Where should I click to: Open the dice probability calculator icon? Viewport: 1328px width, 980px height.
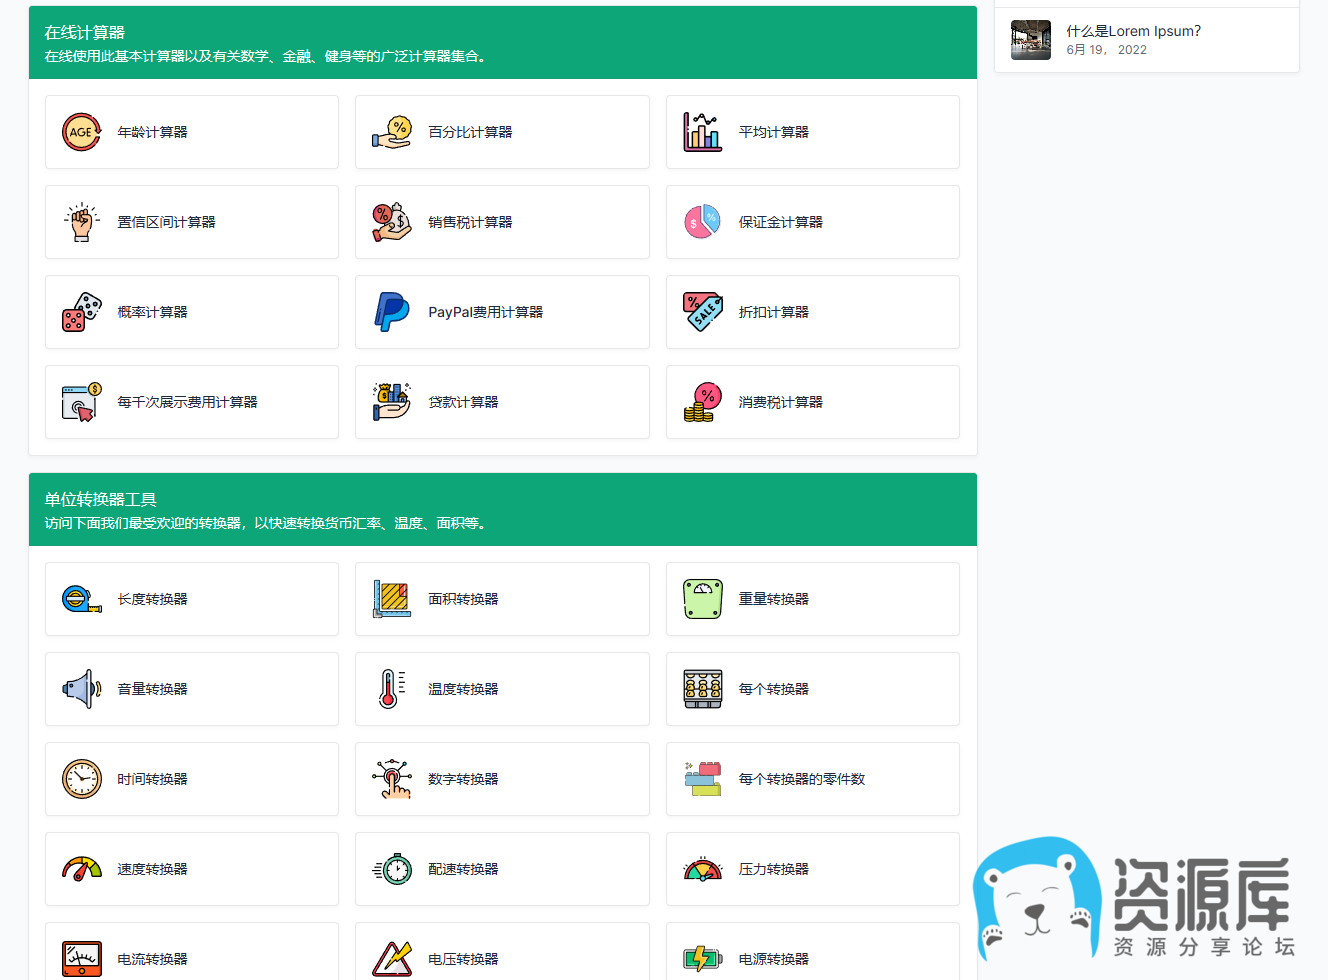(82, 312)
